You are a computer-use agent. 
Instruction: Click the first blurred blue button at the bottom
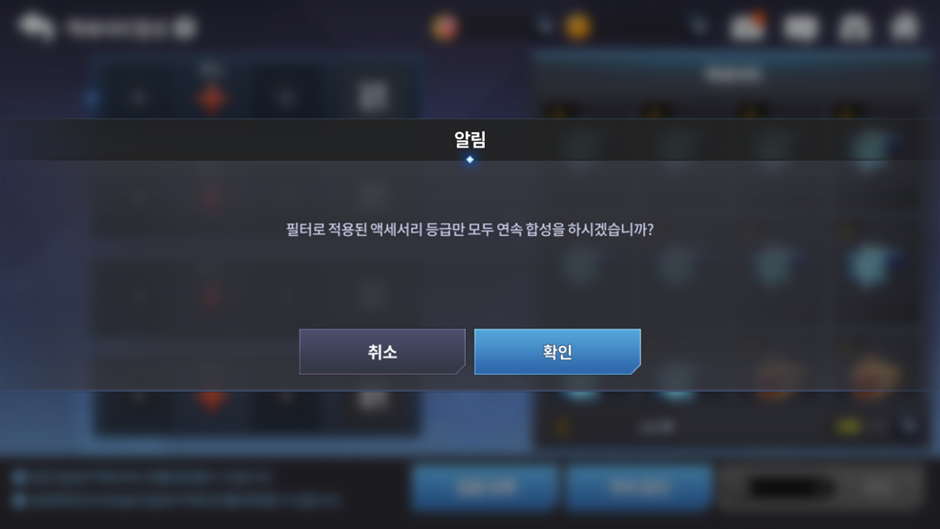tap(485, 488)
